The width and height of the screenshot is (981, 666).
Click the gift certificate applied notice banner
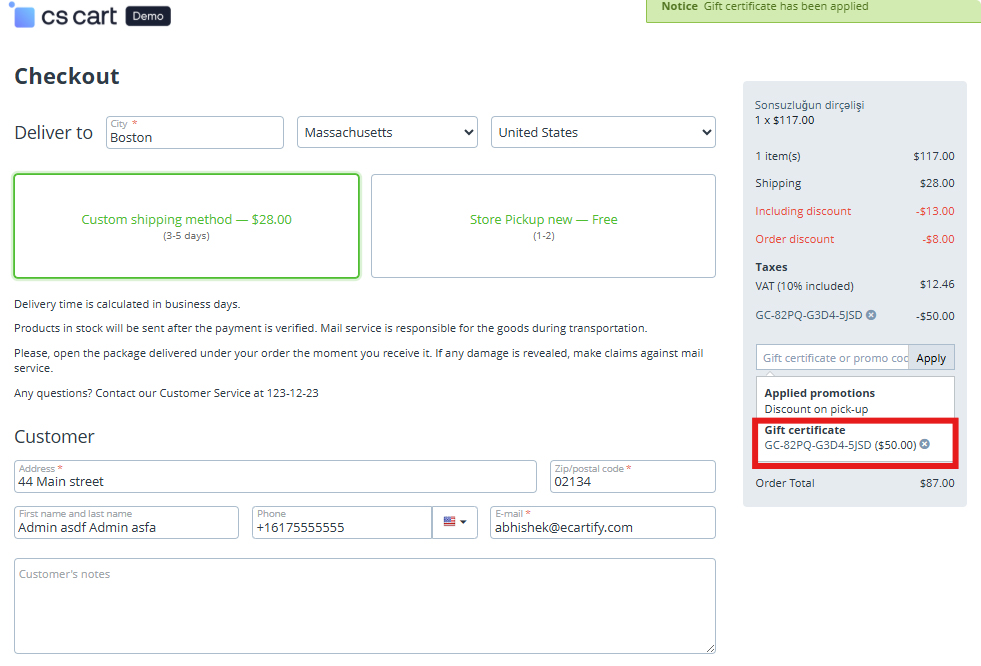coord(813,8)
